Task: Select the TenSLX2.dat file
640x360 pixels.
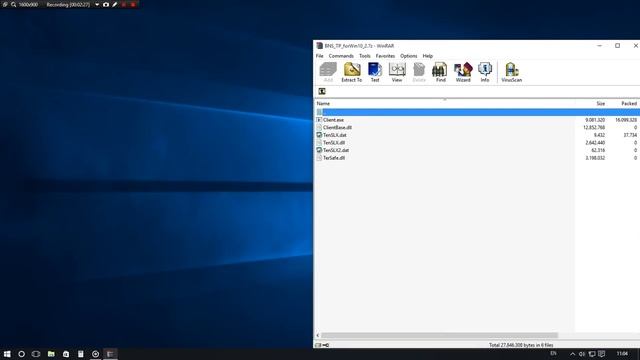Action: [336, 150]
